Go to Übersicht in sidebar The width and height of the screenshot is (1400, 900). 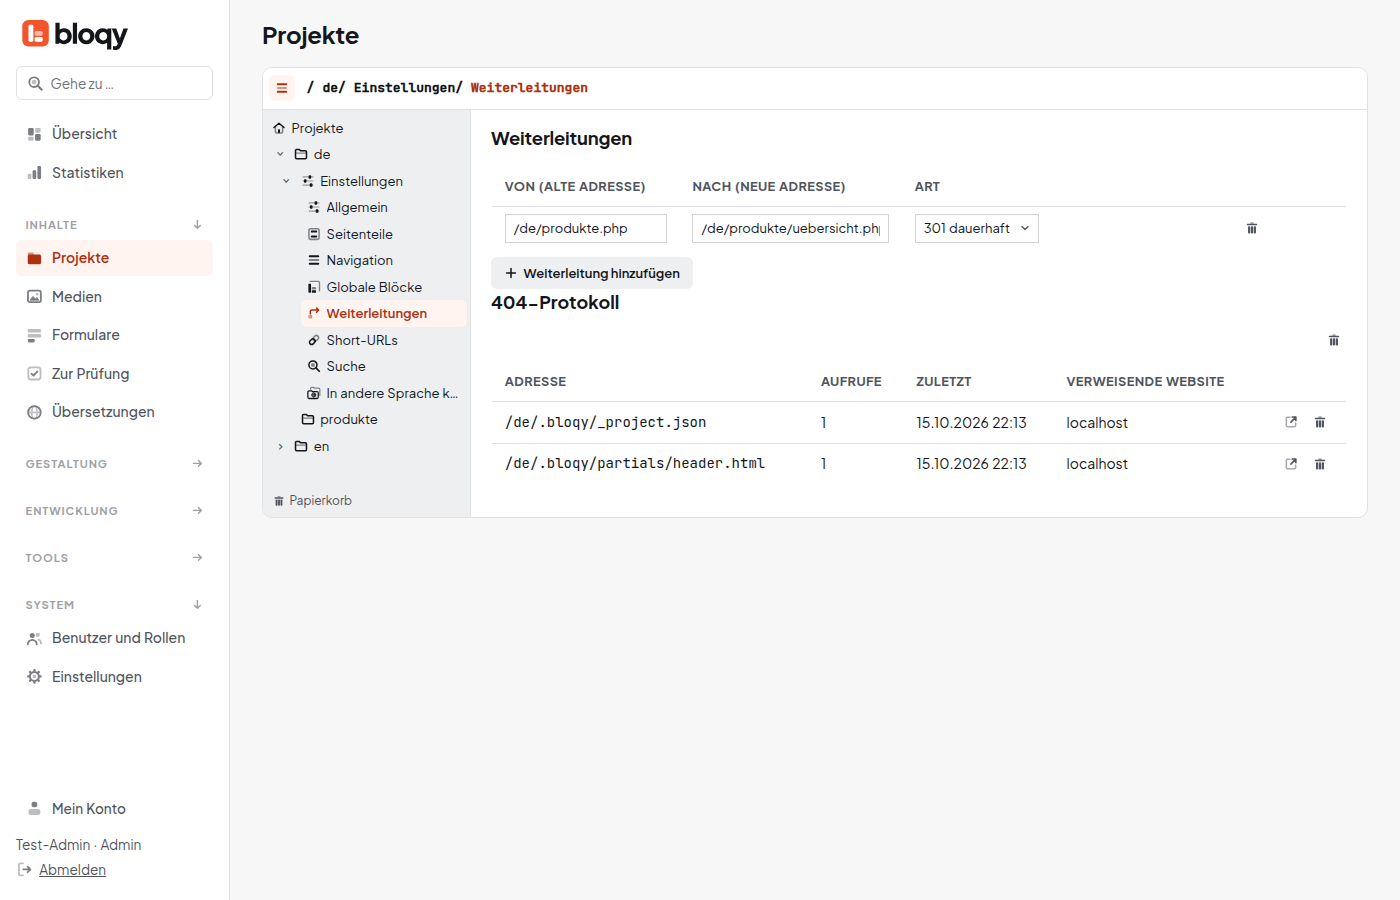114,134
